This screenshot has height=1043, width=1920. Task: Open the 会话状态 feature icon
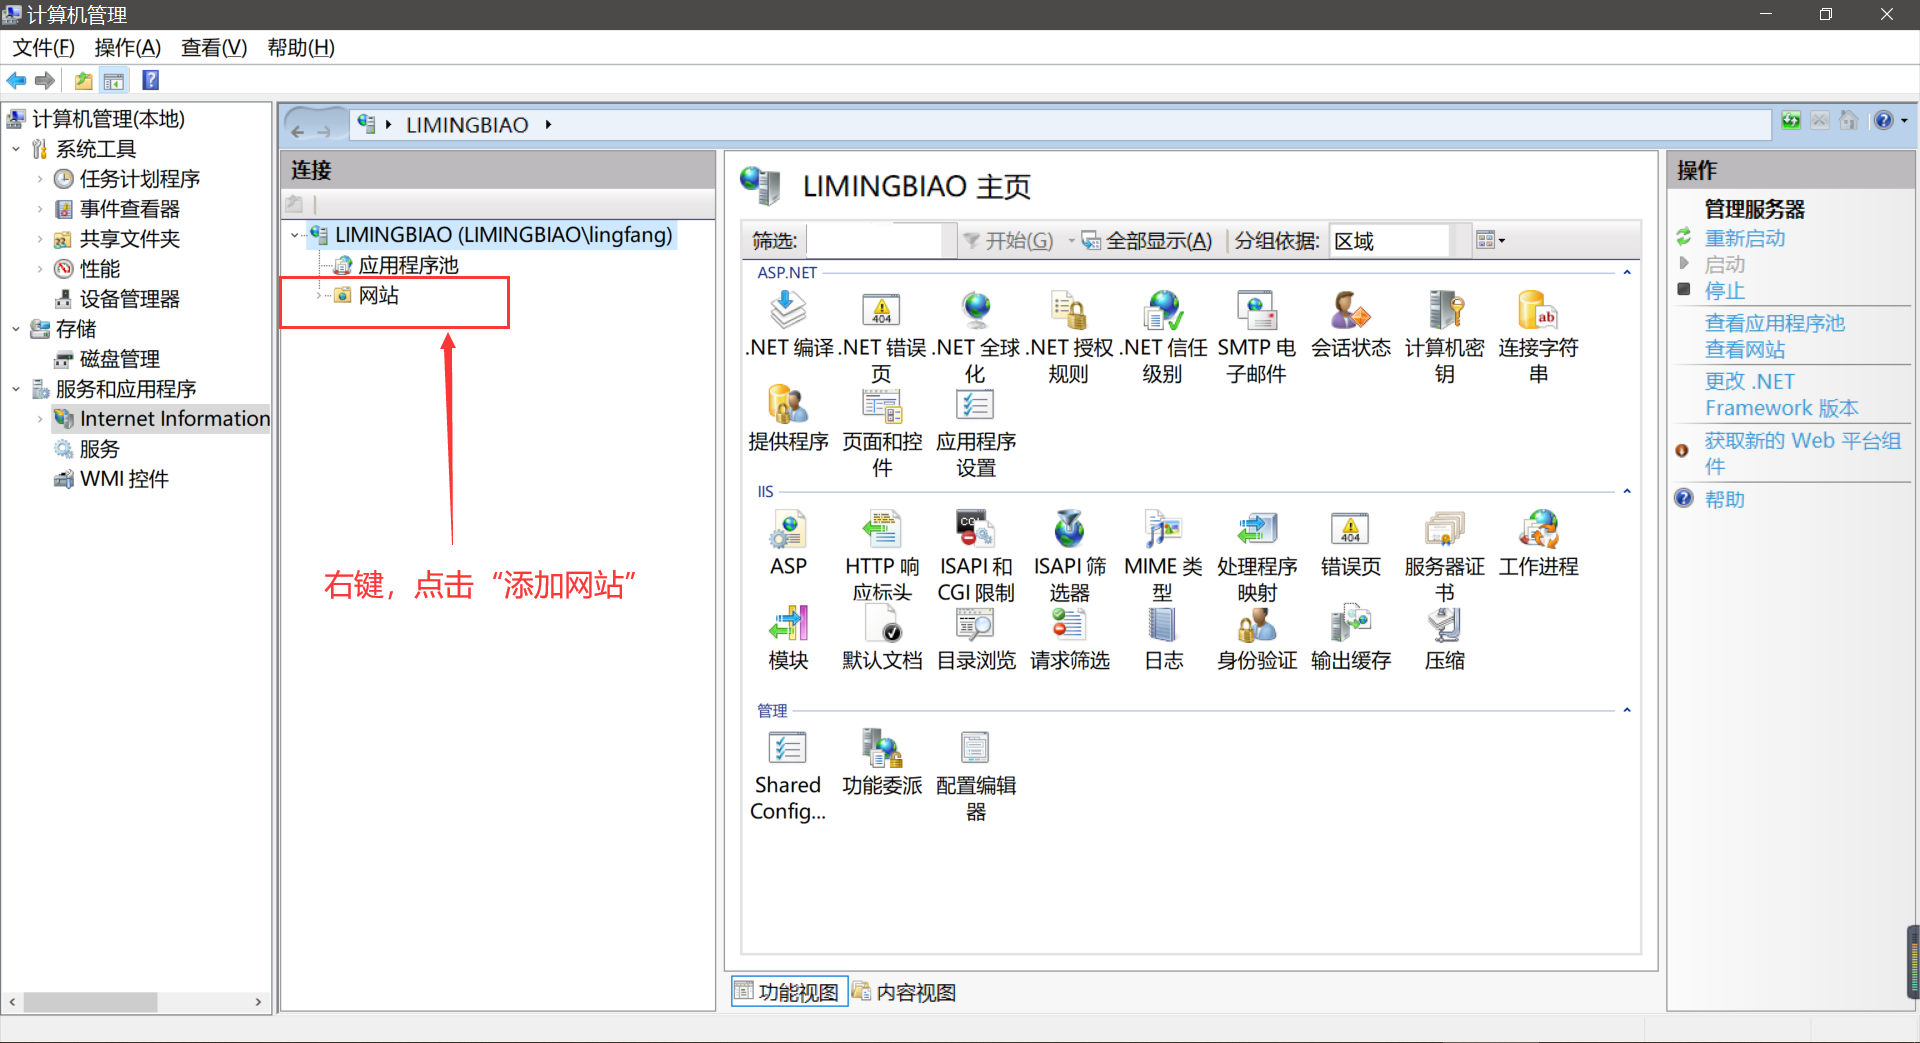(x=1350, y=311)
